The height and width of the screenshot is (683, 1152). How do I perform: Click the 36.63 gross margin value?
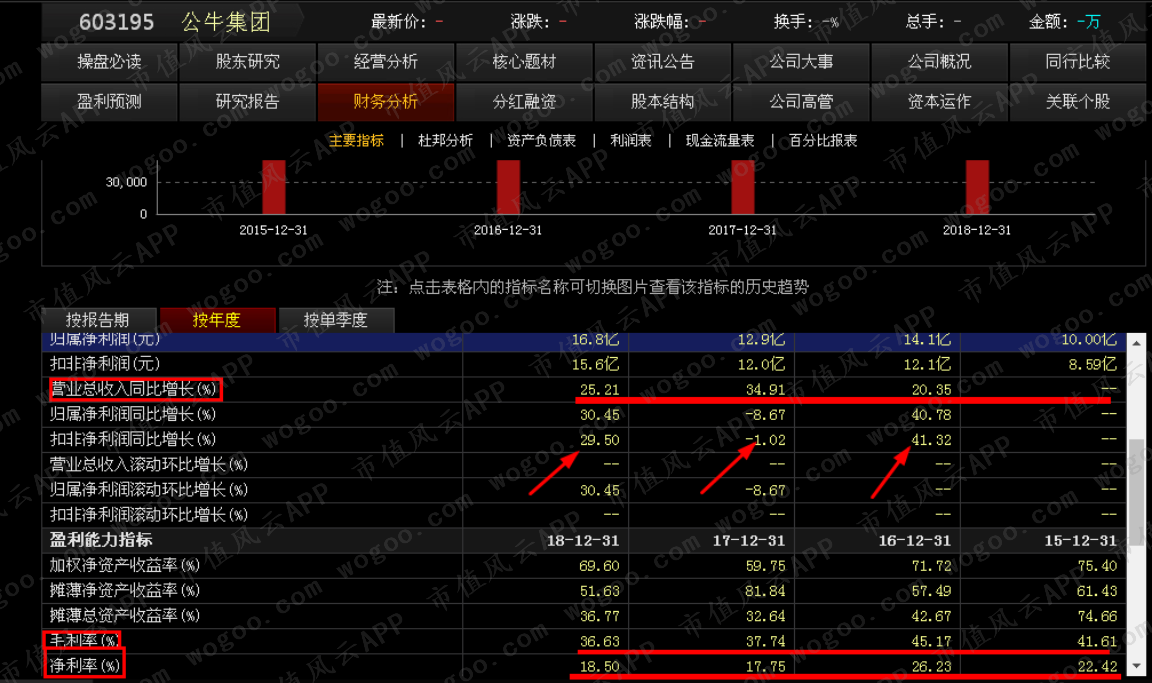pyautogui.click(x=600, y=641)
